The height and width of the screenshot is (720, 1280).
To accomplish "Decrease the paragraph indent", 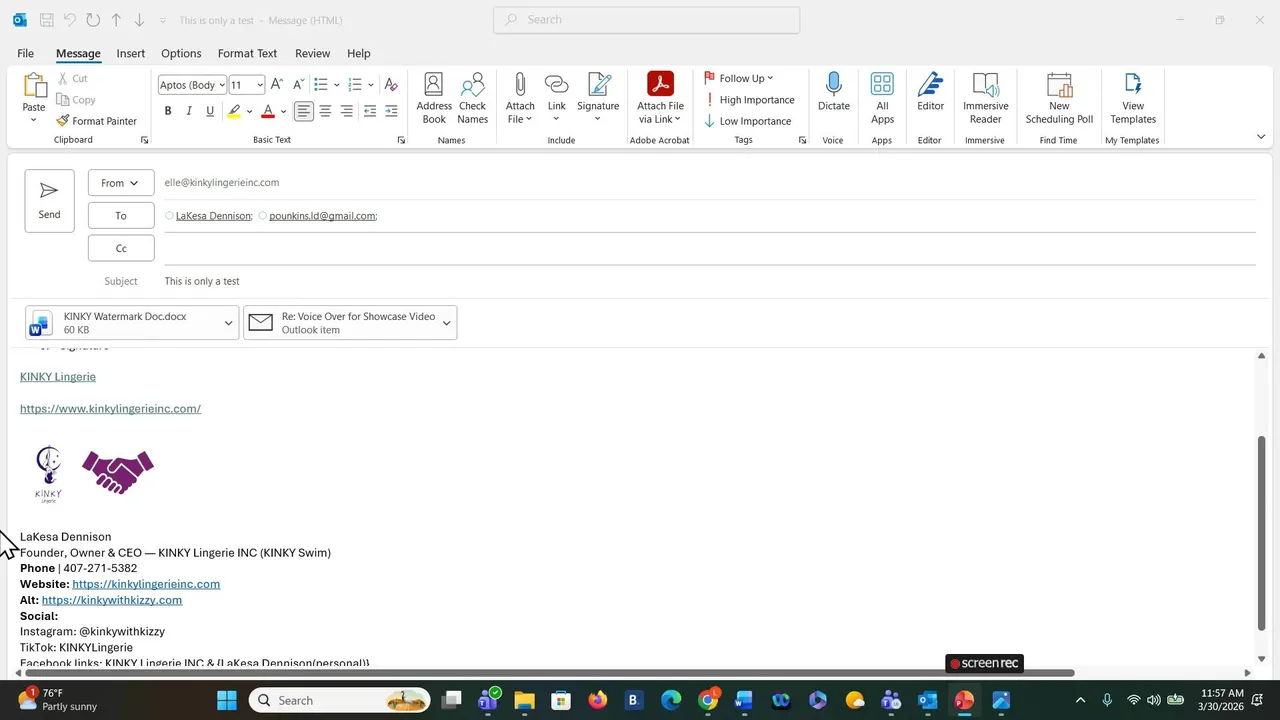I will point(370,111).
